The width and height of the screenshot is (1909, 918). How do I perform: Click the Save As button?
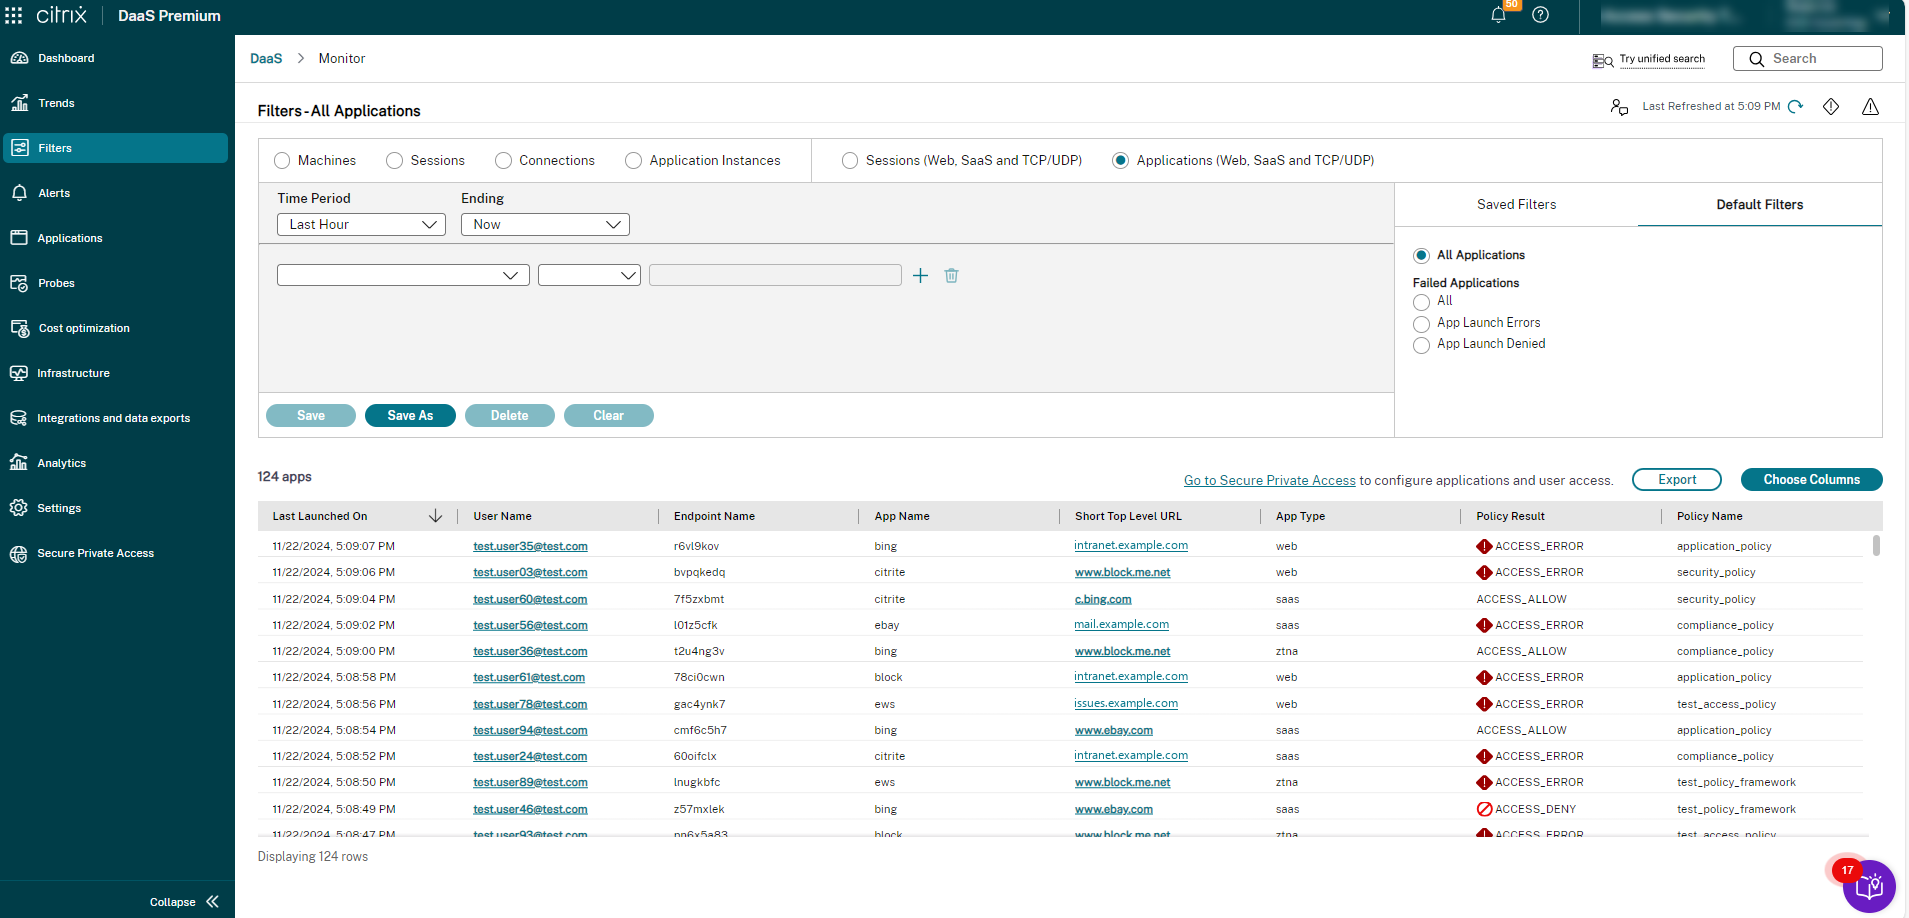[x=410, y=415]
